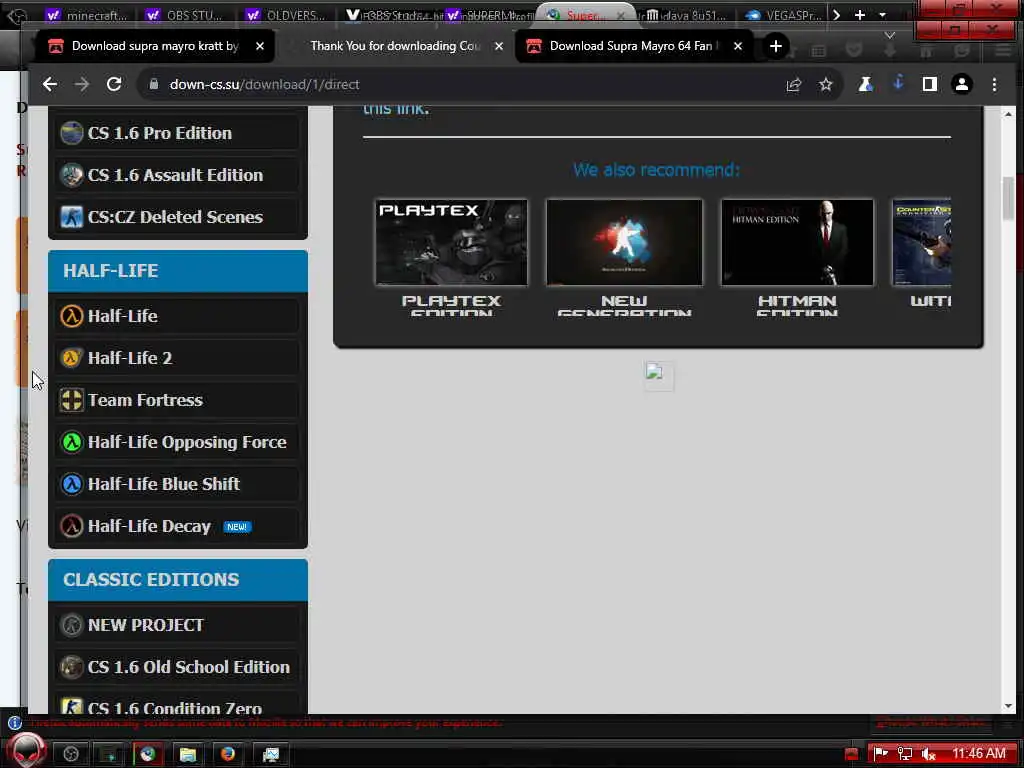1024x768 pixels.
Task: Click the Half-Life orange lambda icon
Action: point(72,316)
